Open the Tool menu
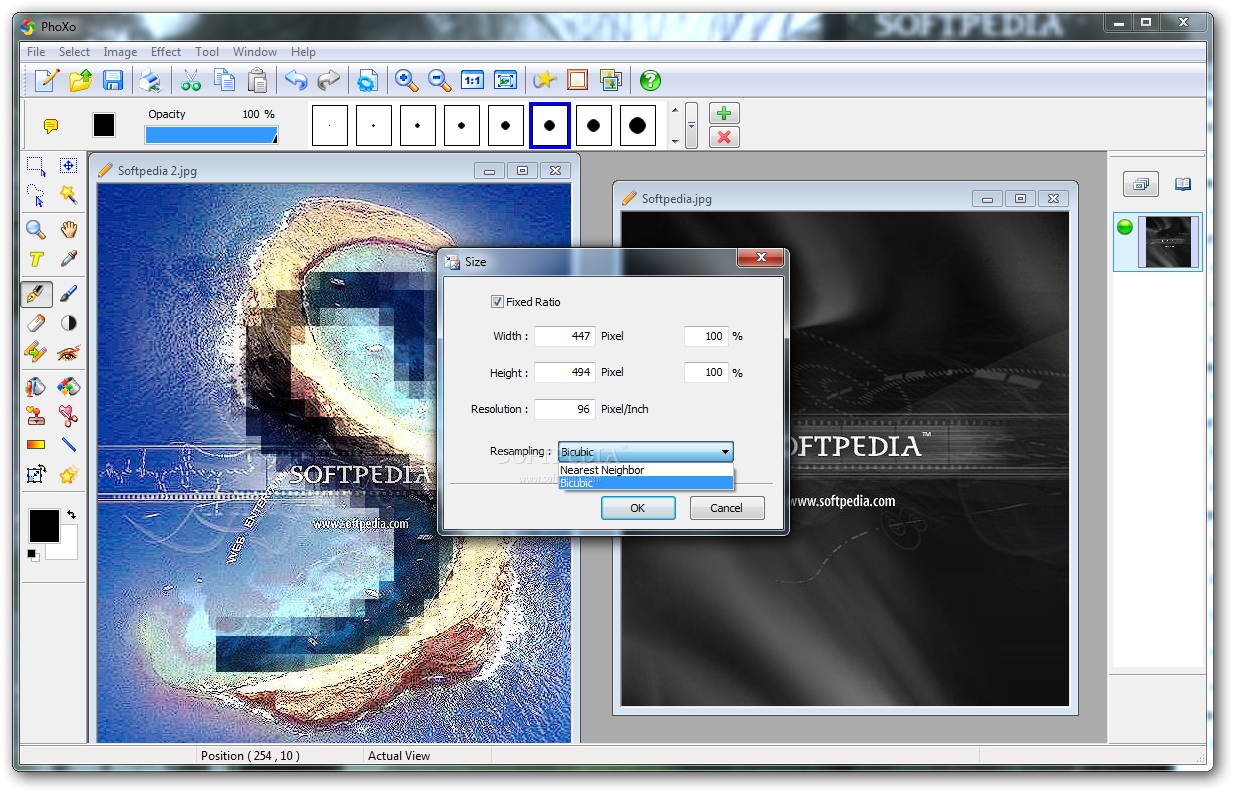 click(207, 52)
